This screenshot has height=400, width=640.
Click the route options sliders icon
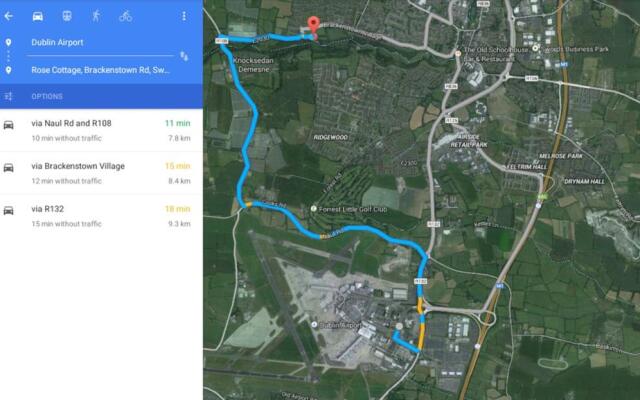(x=9, y=96)
